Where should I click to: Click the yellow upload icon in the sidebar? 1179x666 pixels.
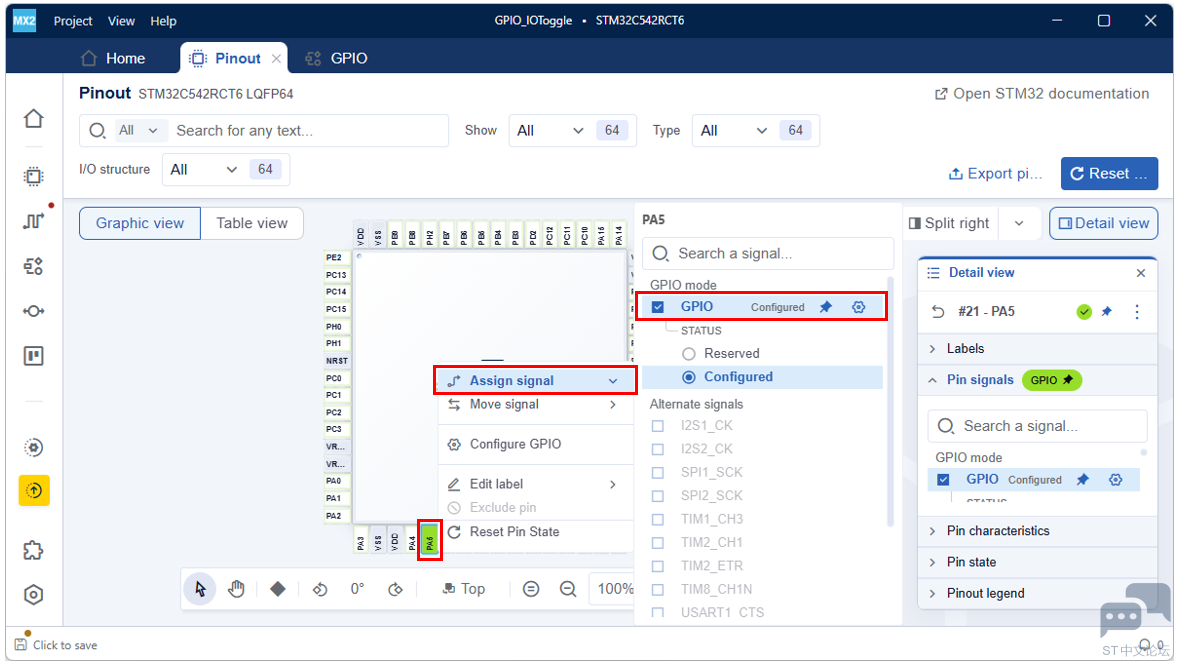[34, 491]
